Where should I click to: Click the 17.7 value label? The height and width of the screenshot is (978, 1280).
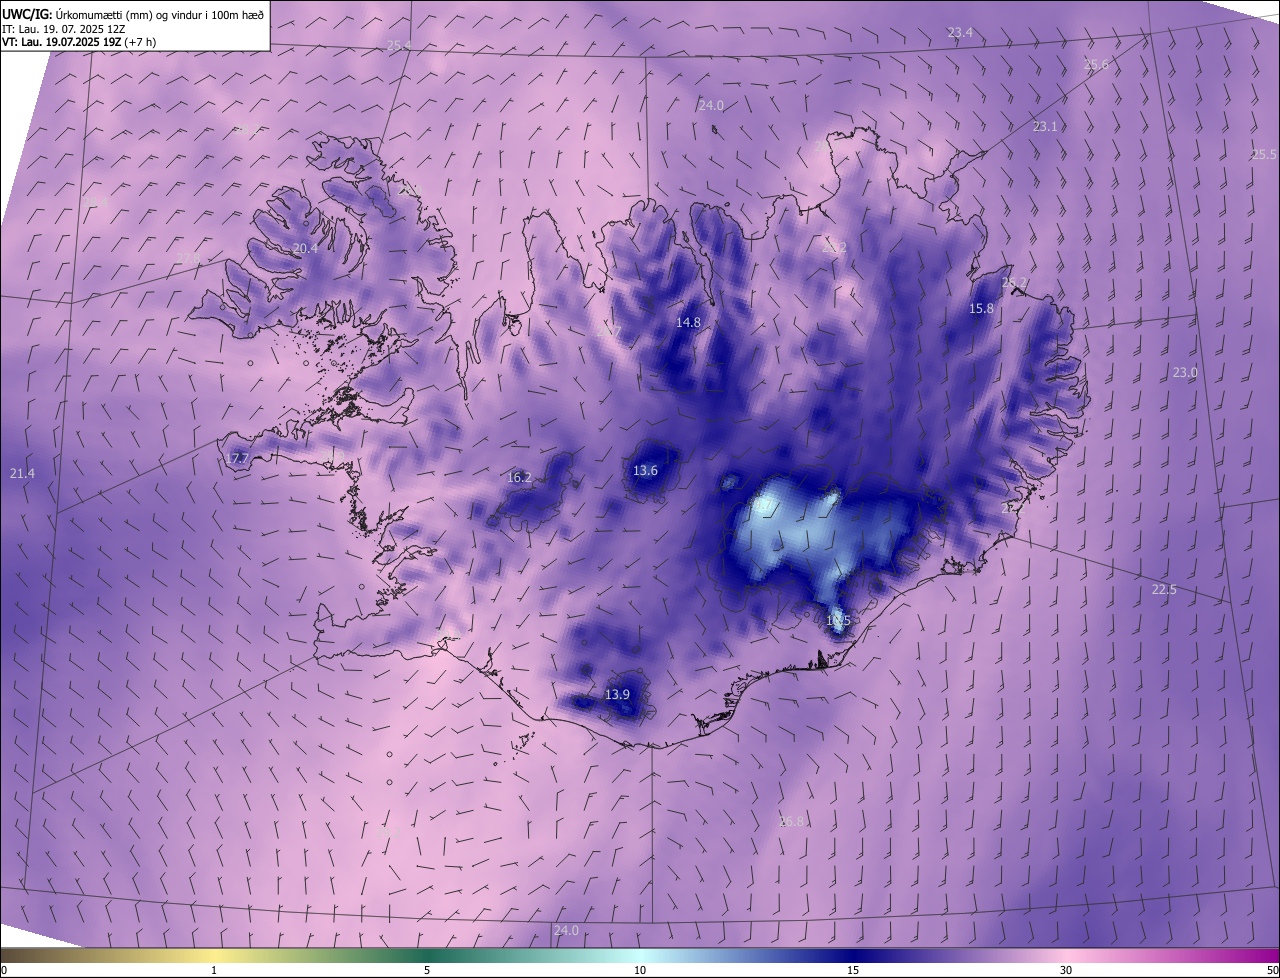[237, 459]
